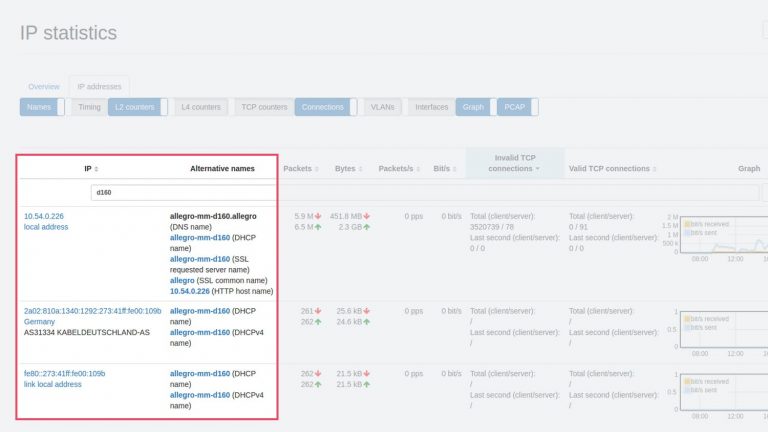Enable the TCP counters columns
This screenshot has width=768, height=432.
(264, 107)
